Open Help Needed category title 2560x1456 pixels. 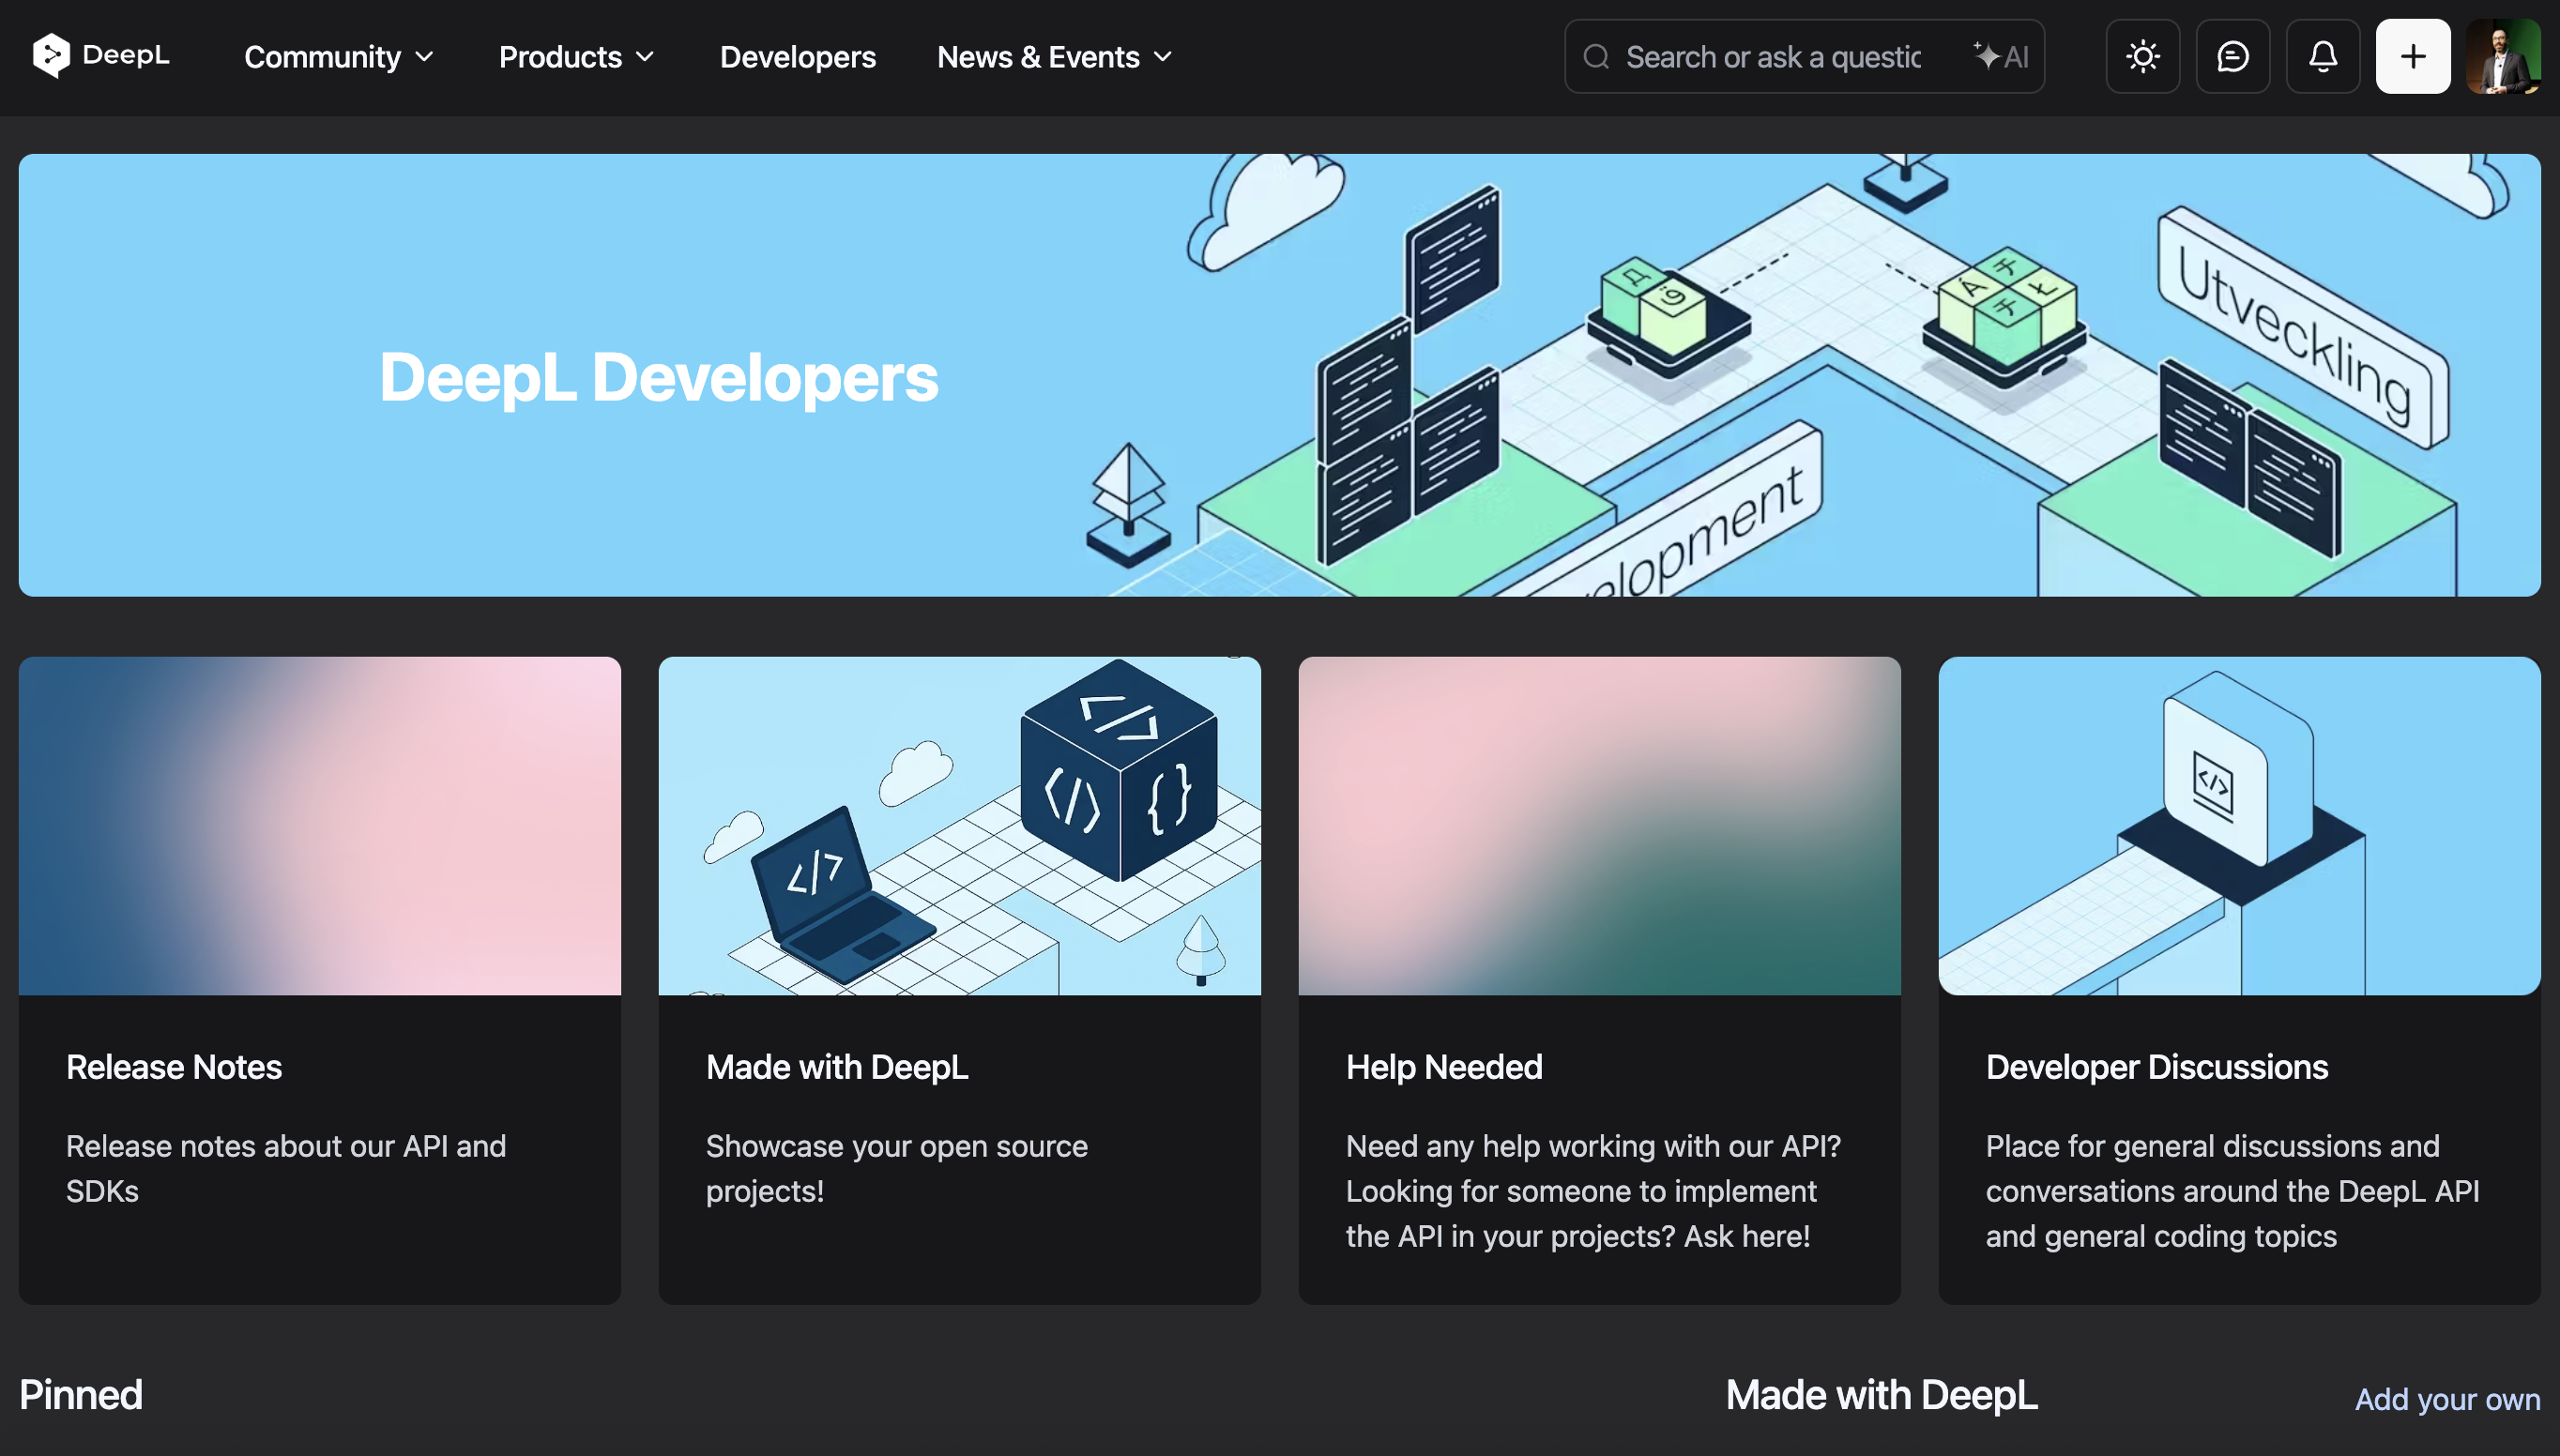coord(1443,1067)
